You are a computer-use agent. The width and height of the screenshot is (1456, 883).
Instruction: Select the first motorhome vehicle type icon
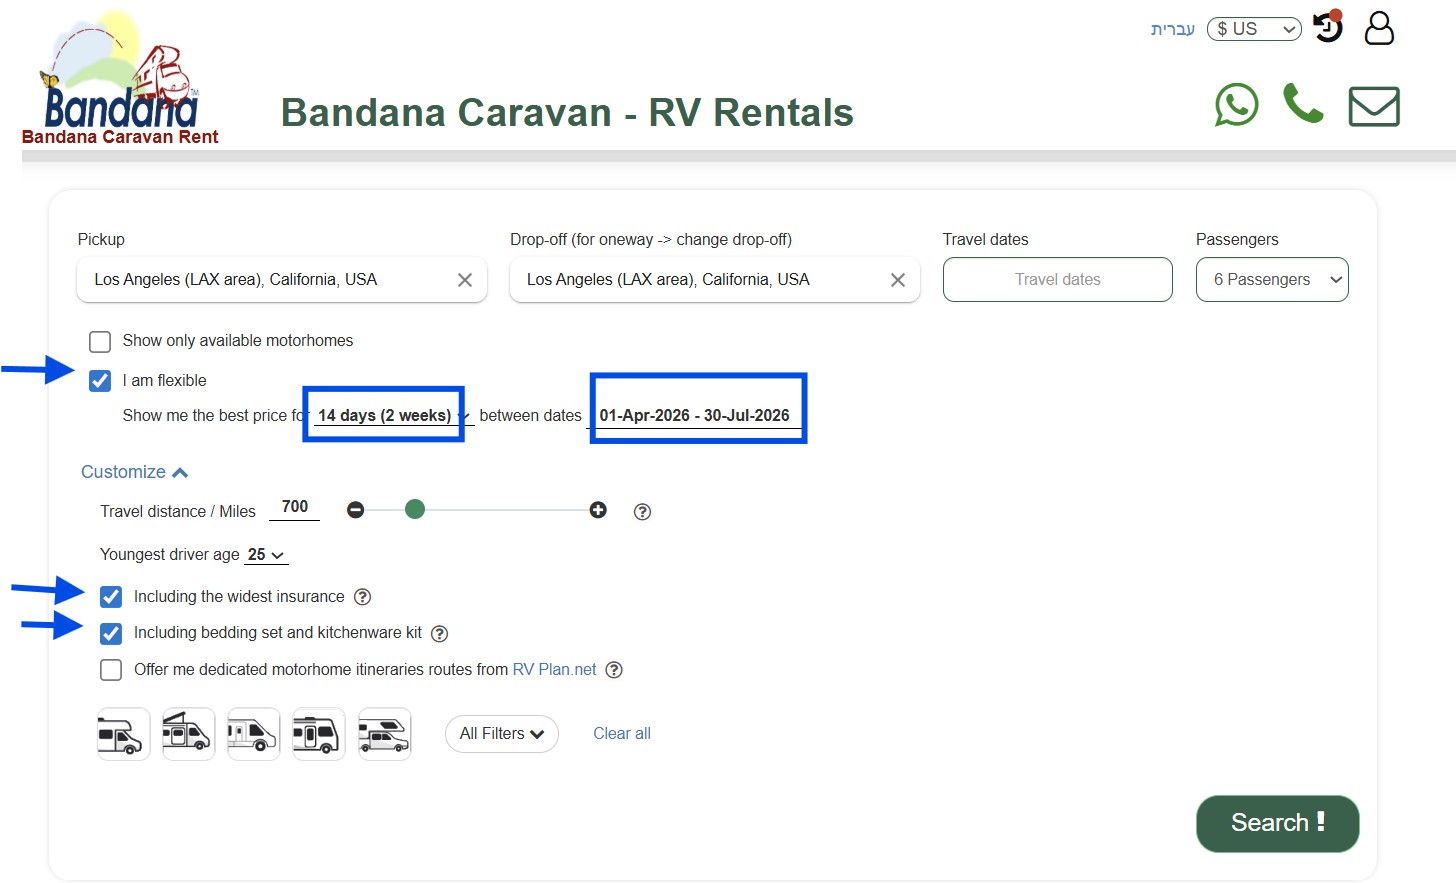tap(123, 733)
